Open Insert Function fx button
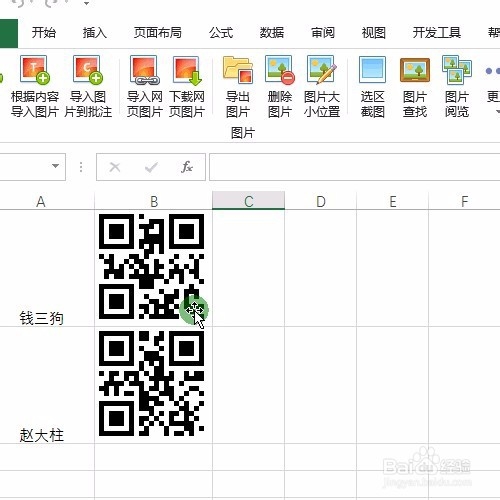The width and height of the screenshot is (500, 500). 187,167
